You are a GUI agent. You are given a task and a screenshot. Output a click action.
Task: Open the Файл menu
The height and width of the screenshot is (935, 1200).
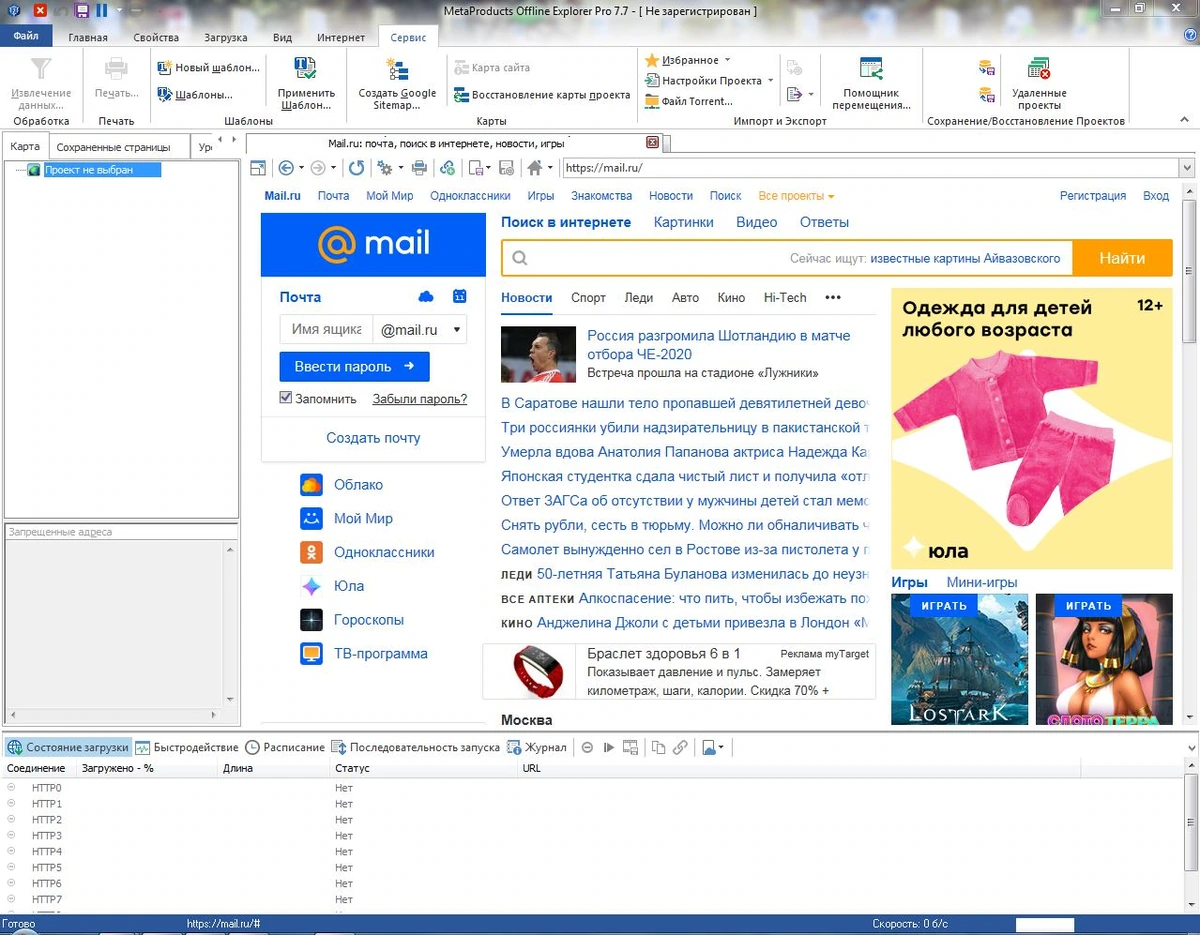click(x=26, y=37)
